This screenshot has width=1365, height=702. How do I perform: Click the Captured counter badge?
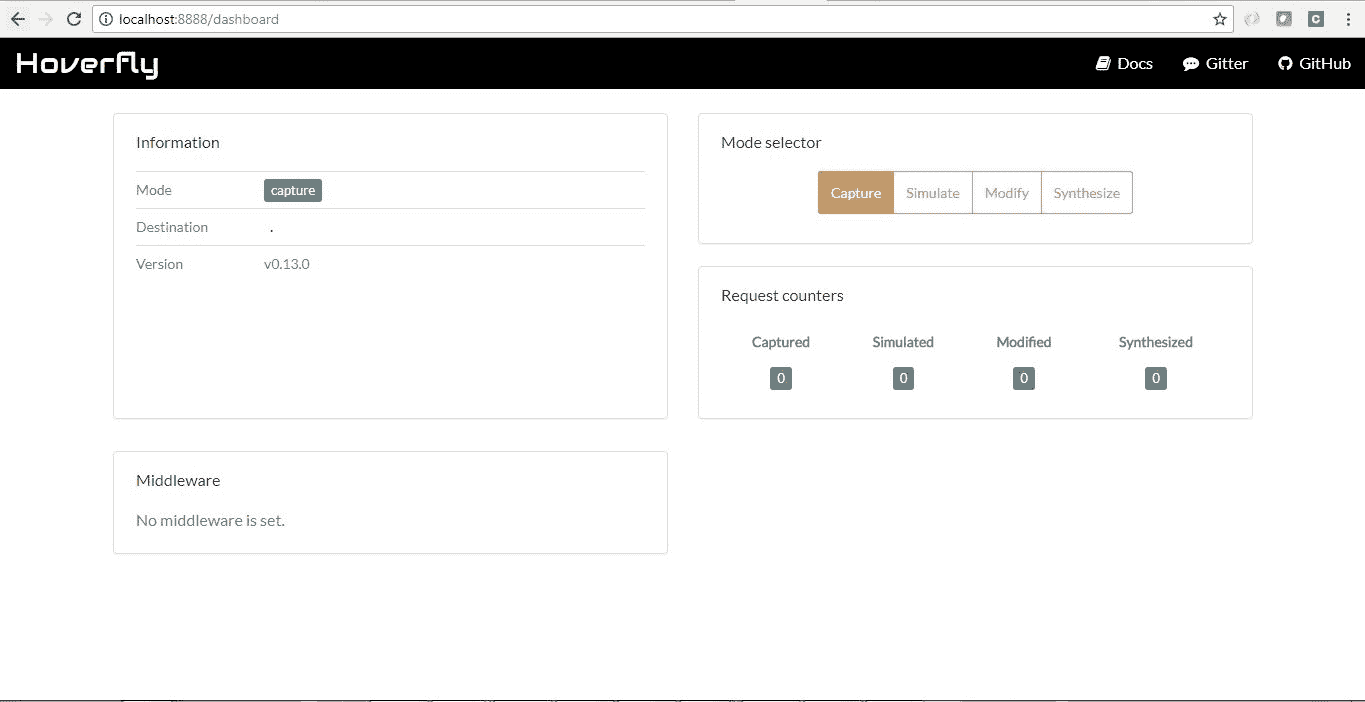point(781,378)
